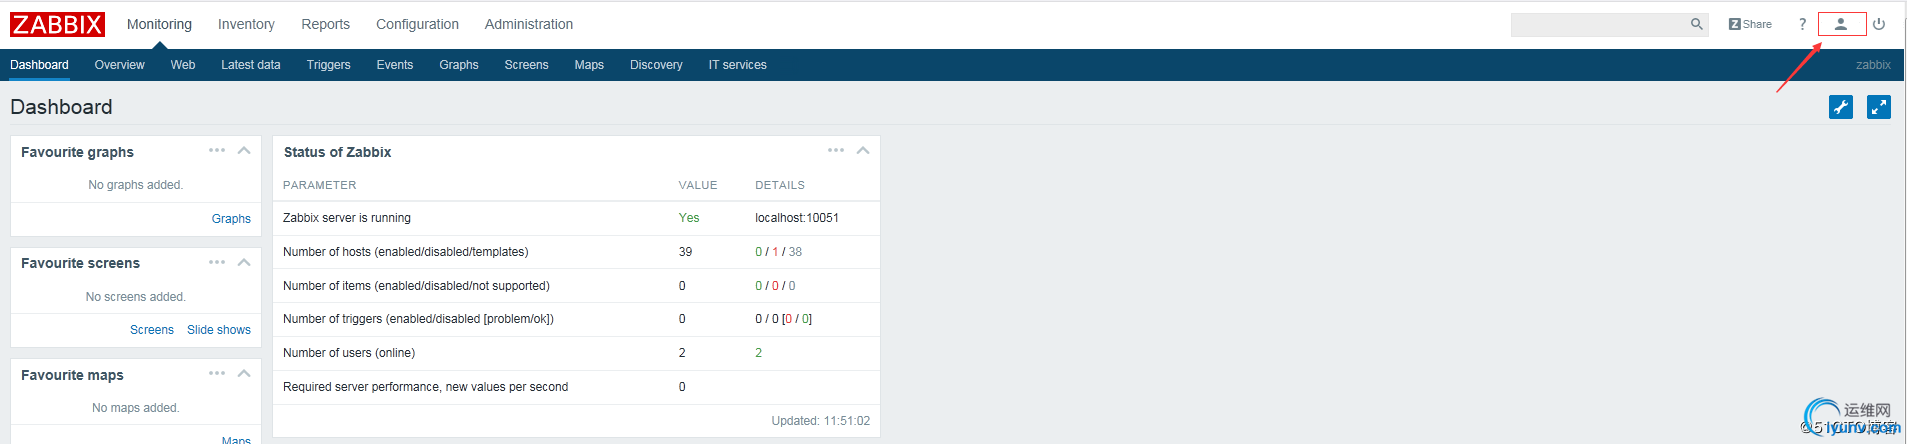Click the hosts value '39'
1907x444 pixels.
pos(685,252)
